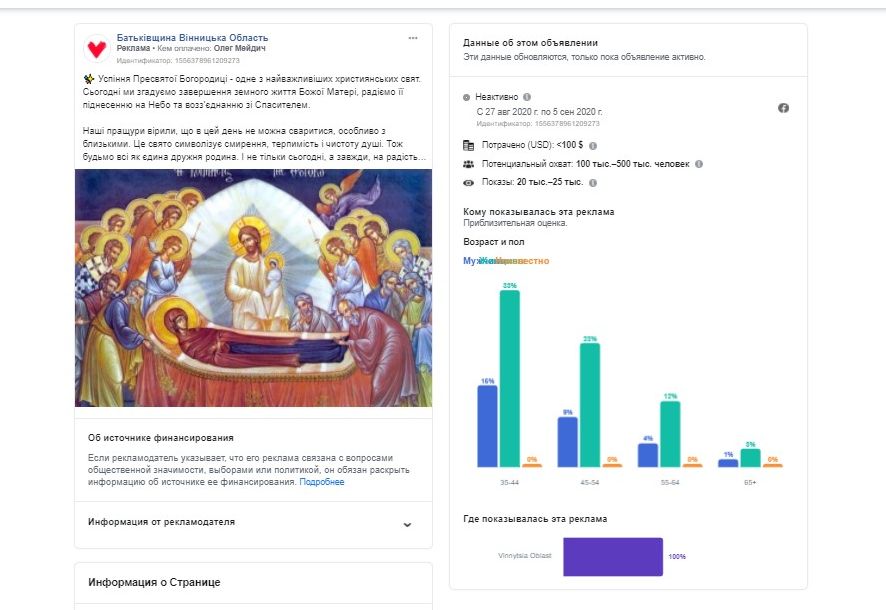Click payer name Олег Мейдич
Viewport: 886px width, 610px height.
242,48
